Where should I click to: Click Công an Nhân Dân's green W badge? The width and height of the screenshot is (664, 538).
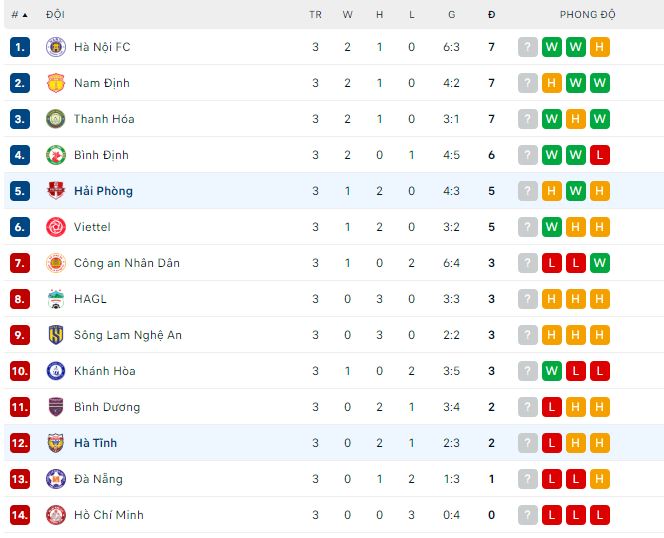point(599,263)
